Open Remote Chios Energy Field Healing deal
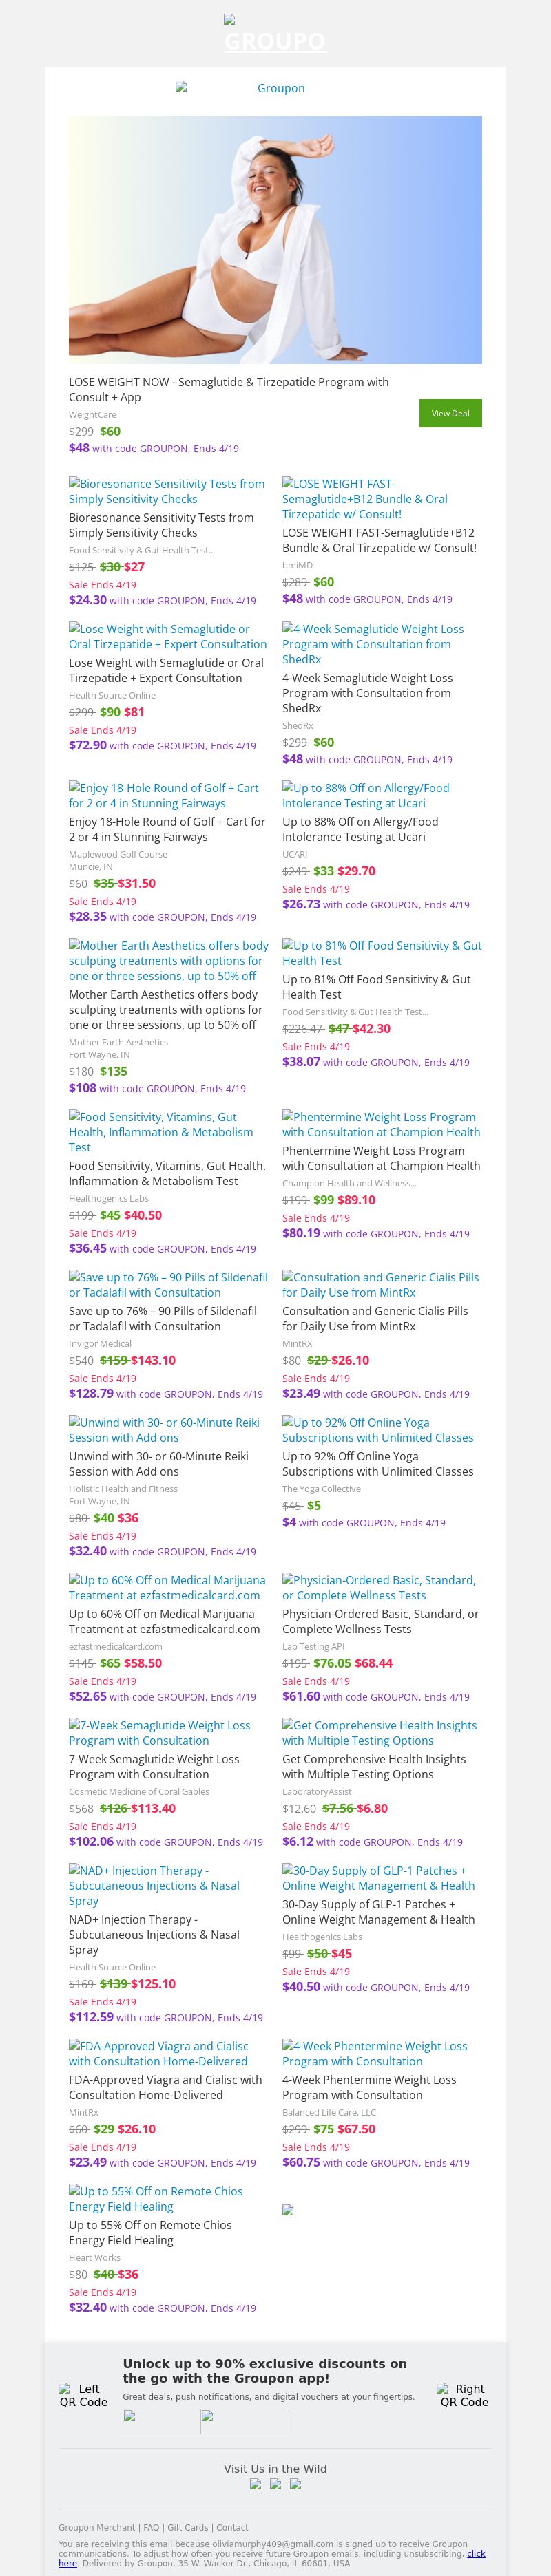Viewport: 551px width, 2576px height. [155, 2198]
